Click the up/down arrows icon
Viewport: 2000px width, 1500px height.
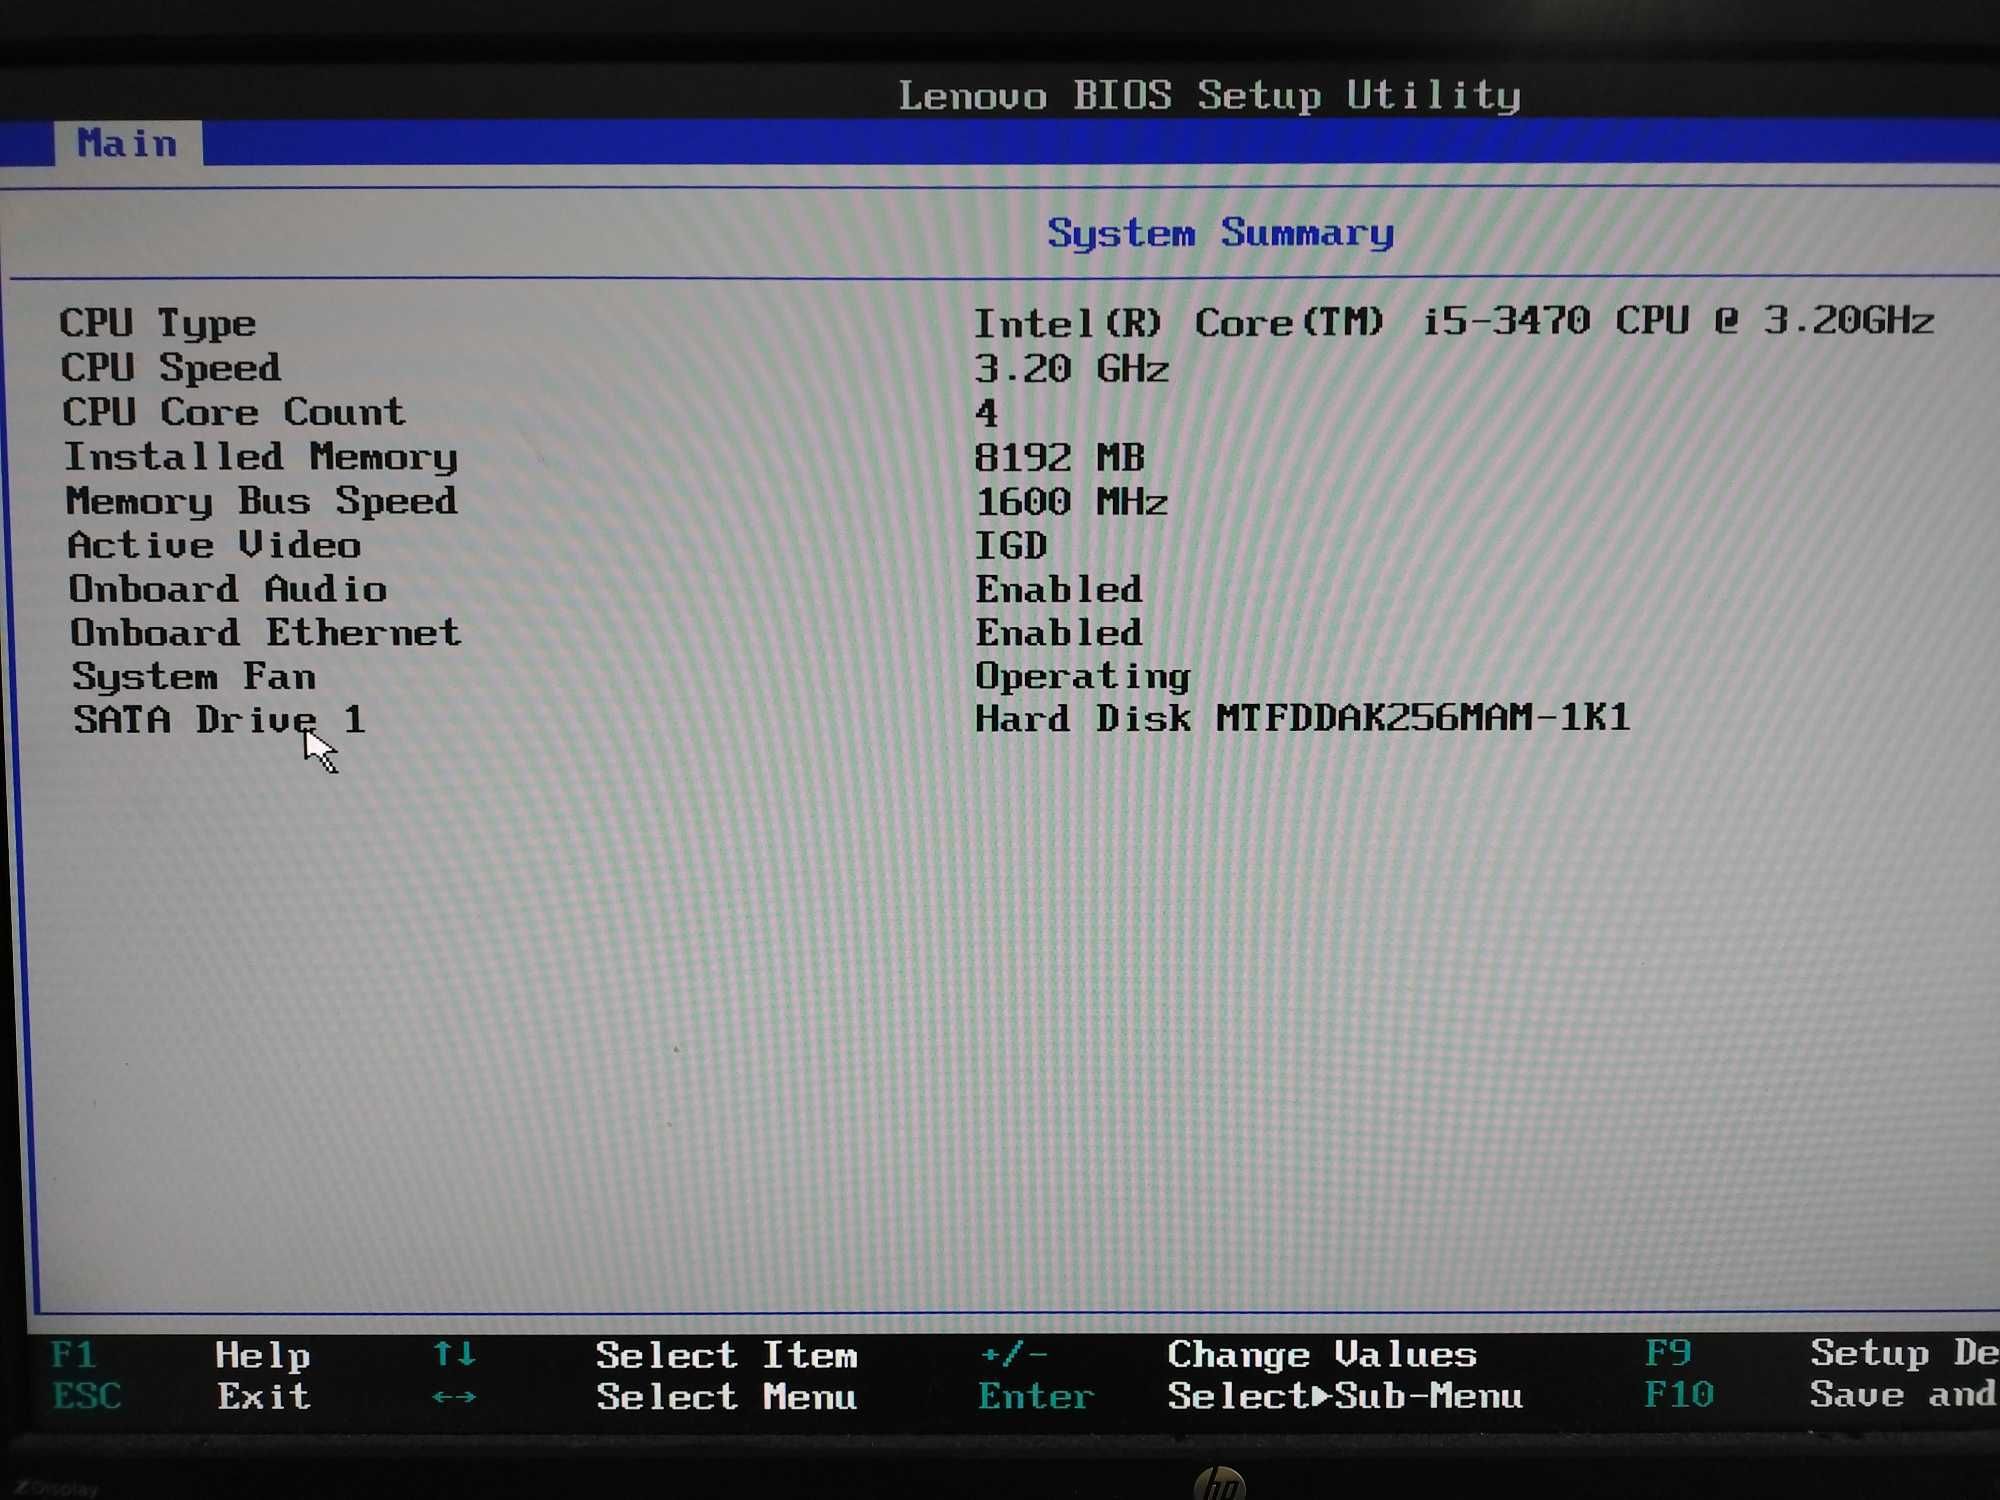pos(455,1355)
